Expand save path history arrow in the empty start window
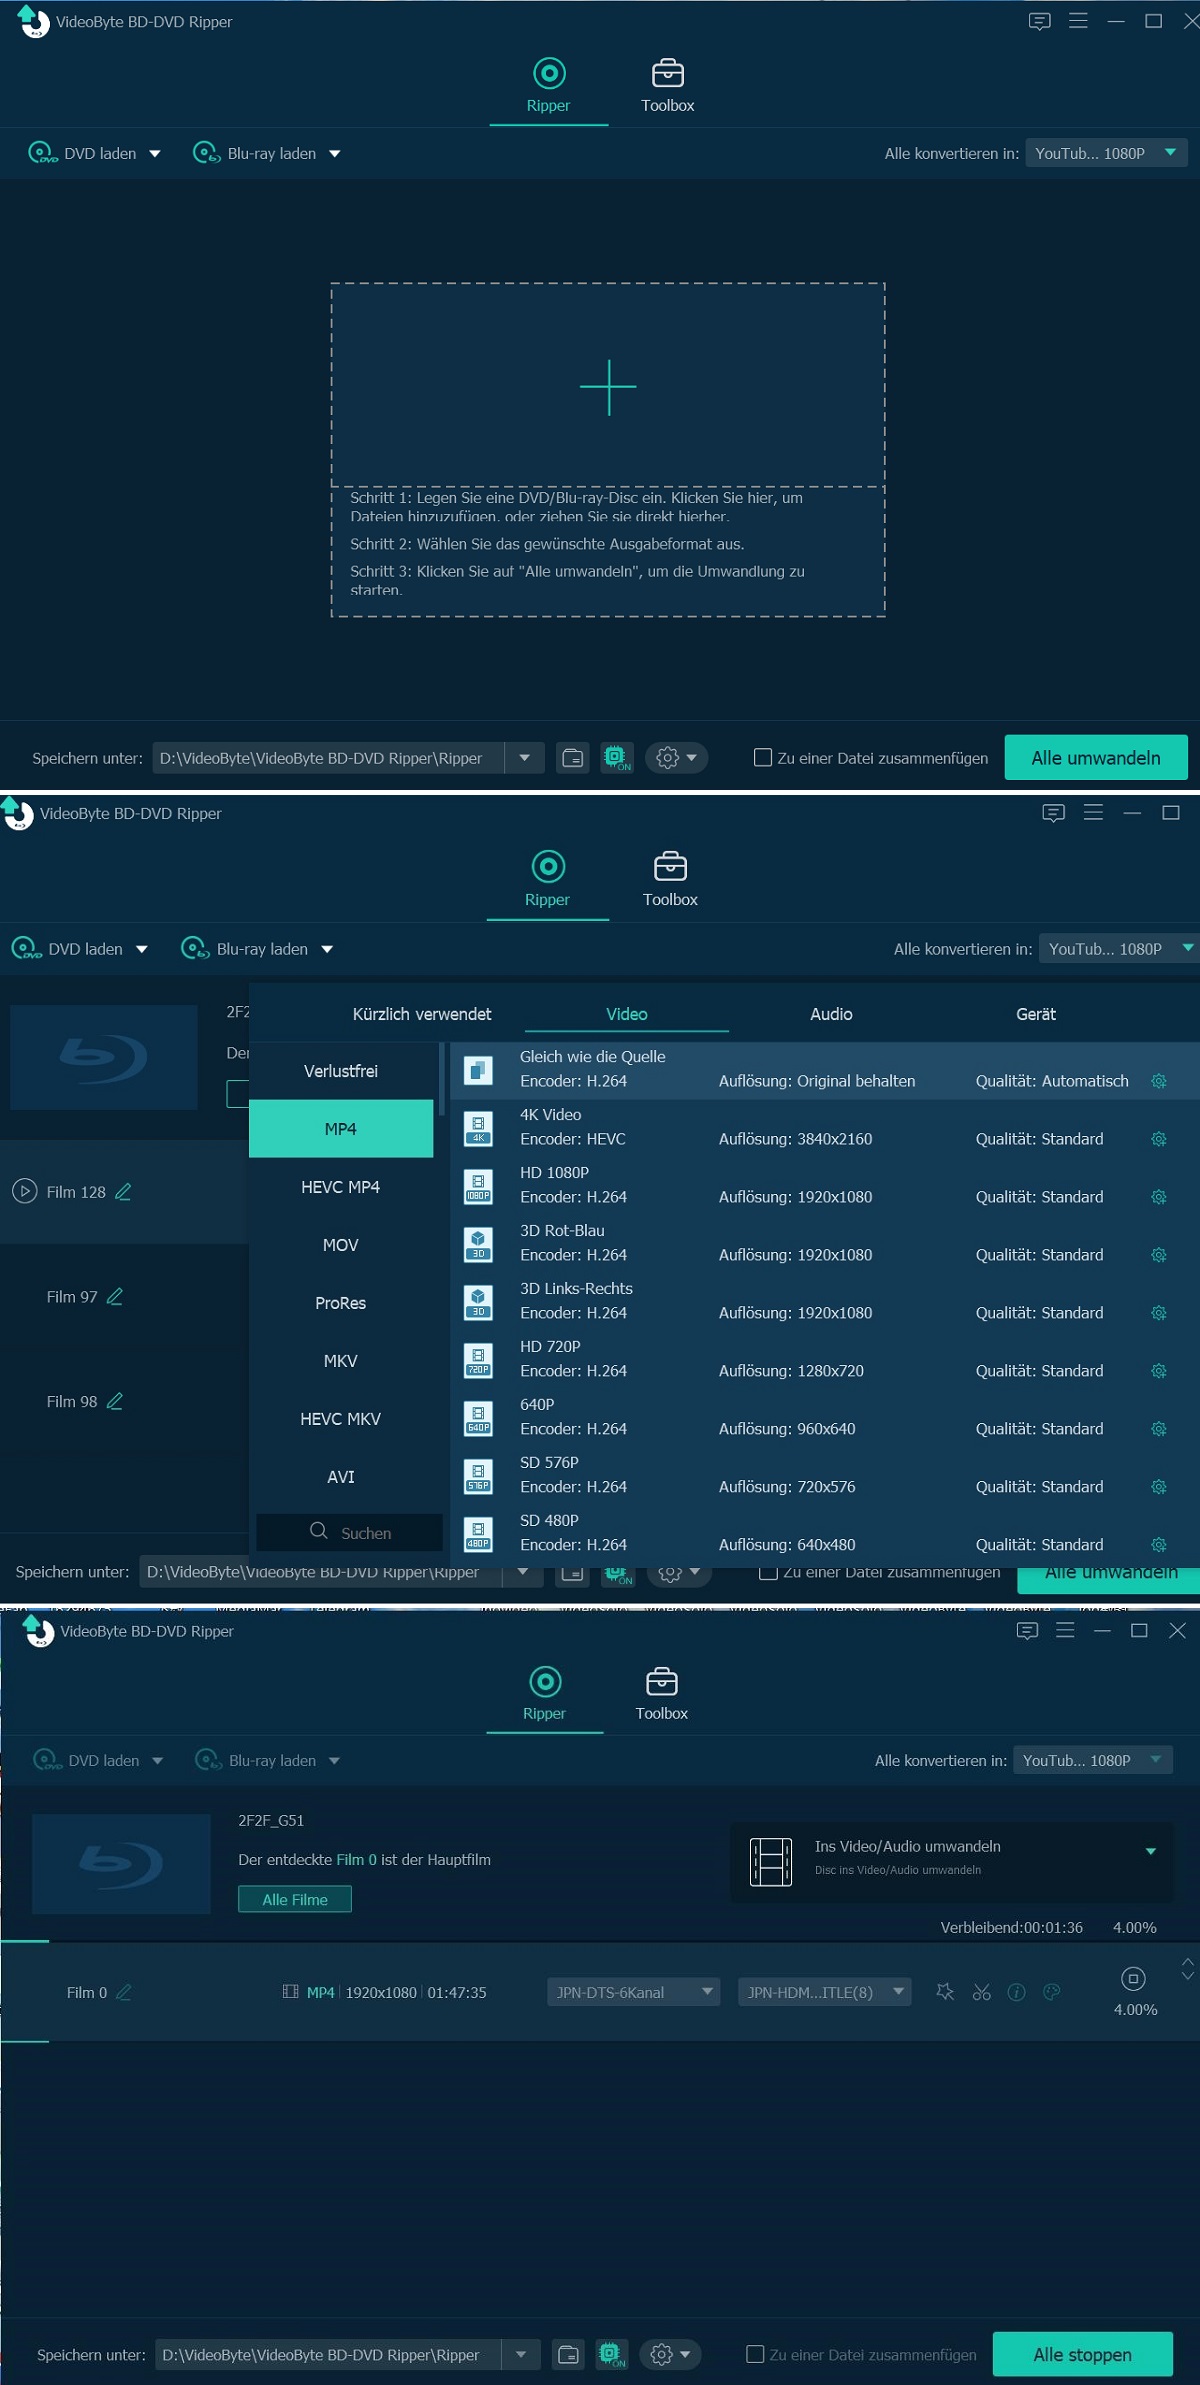 [x=524, y=758]
